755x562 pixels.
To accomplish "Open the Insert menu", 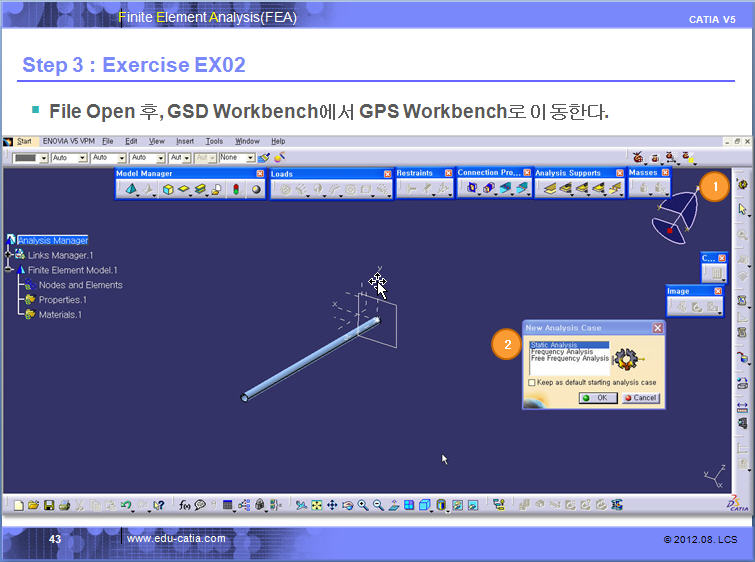I will 185,142.
